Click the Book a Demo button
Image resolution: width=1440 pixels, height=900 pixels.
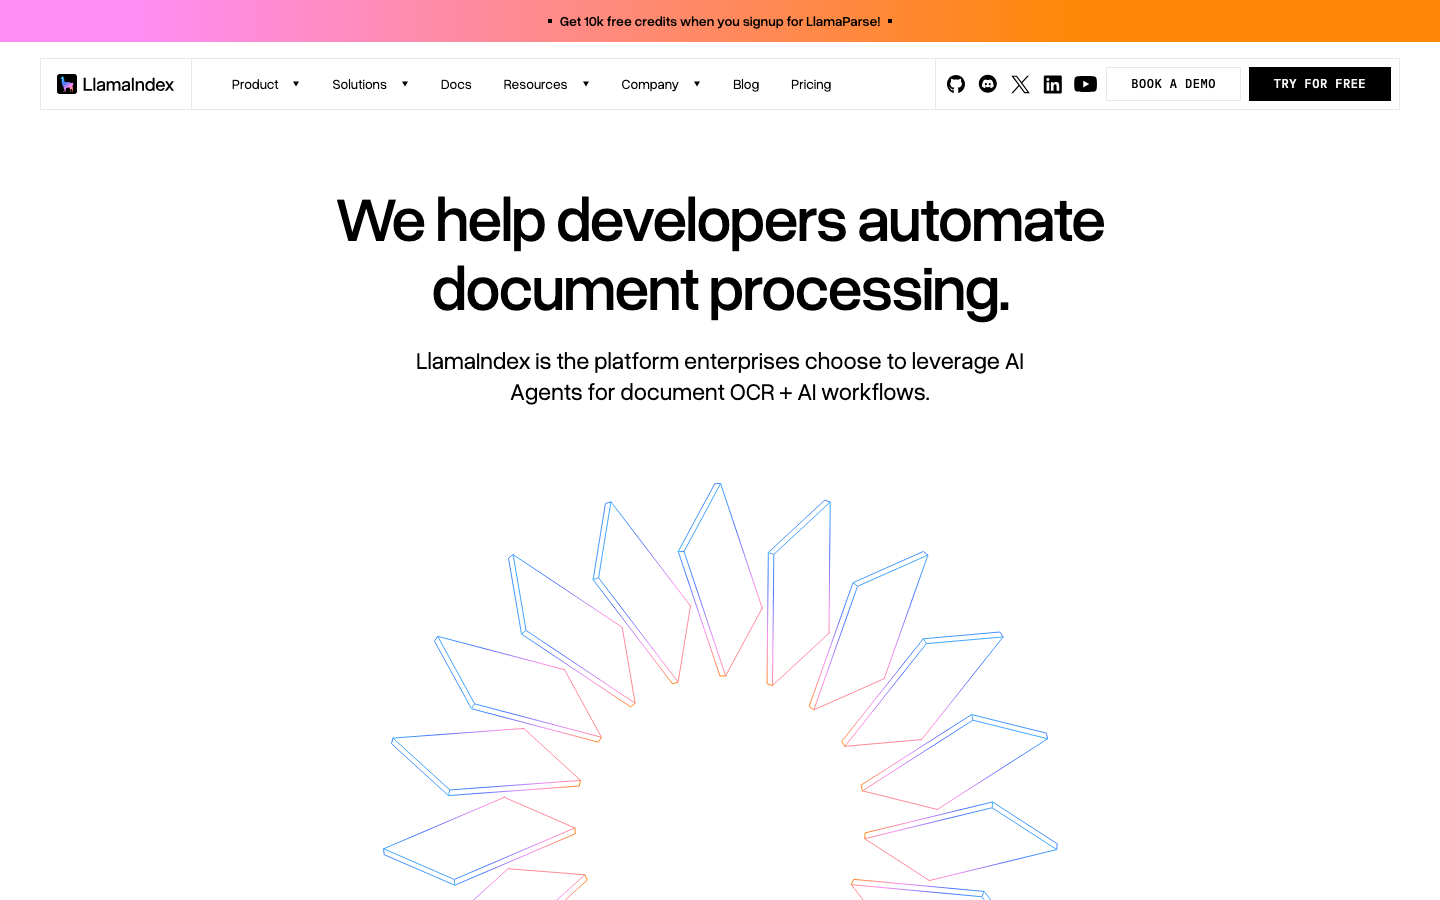click(x=1173, y=84)
